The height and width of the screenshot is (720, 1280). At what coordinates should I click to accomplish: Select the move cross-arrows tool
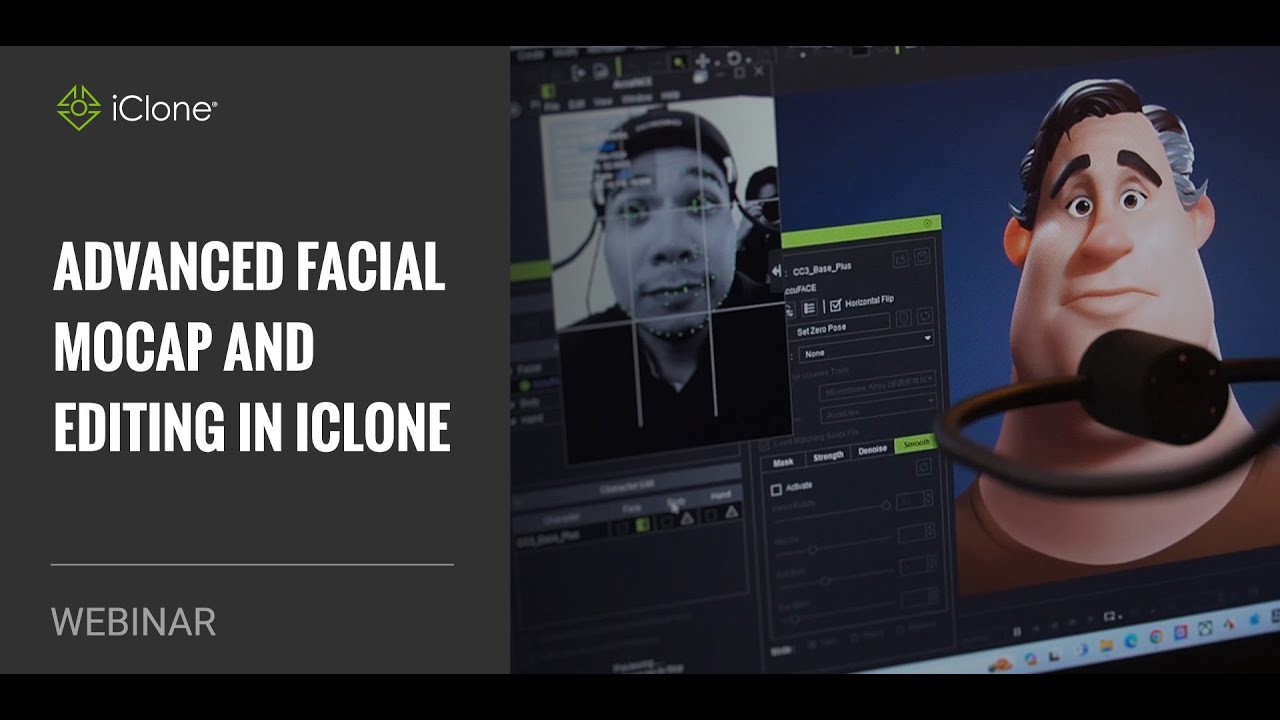click(x=702, y=61)
